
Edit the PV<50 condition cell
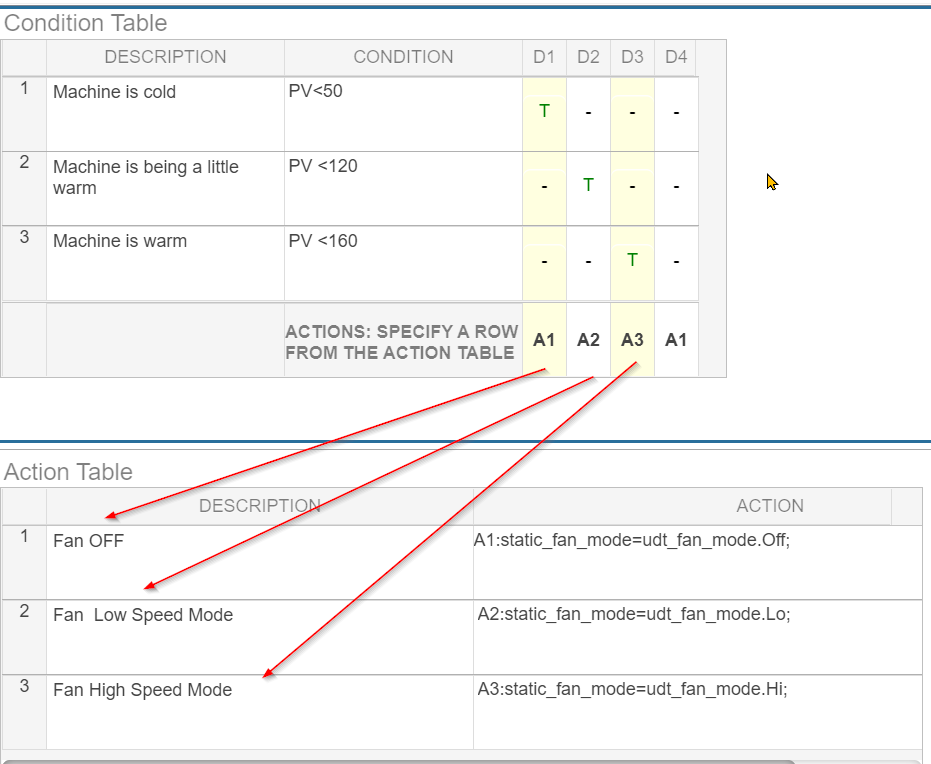pos(403,114)
